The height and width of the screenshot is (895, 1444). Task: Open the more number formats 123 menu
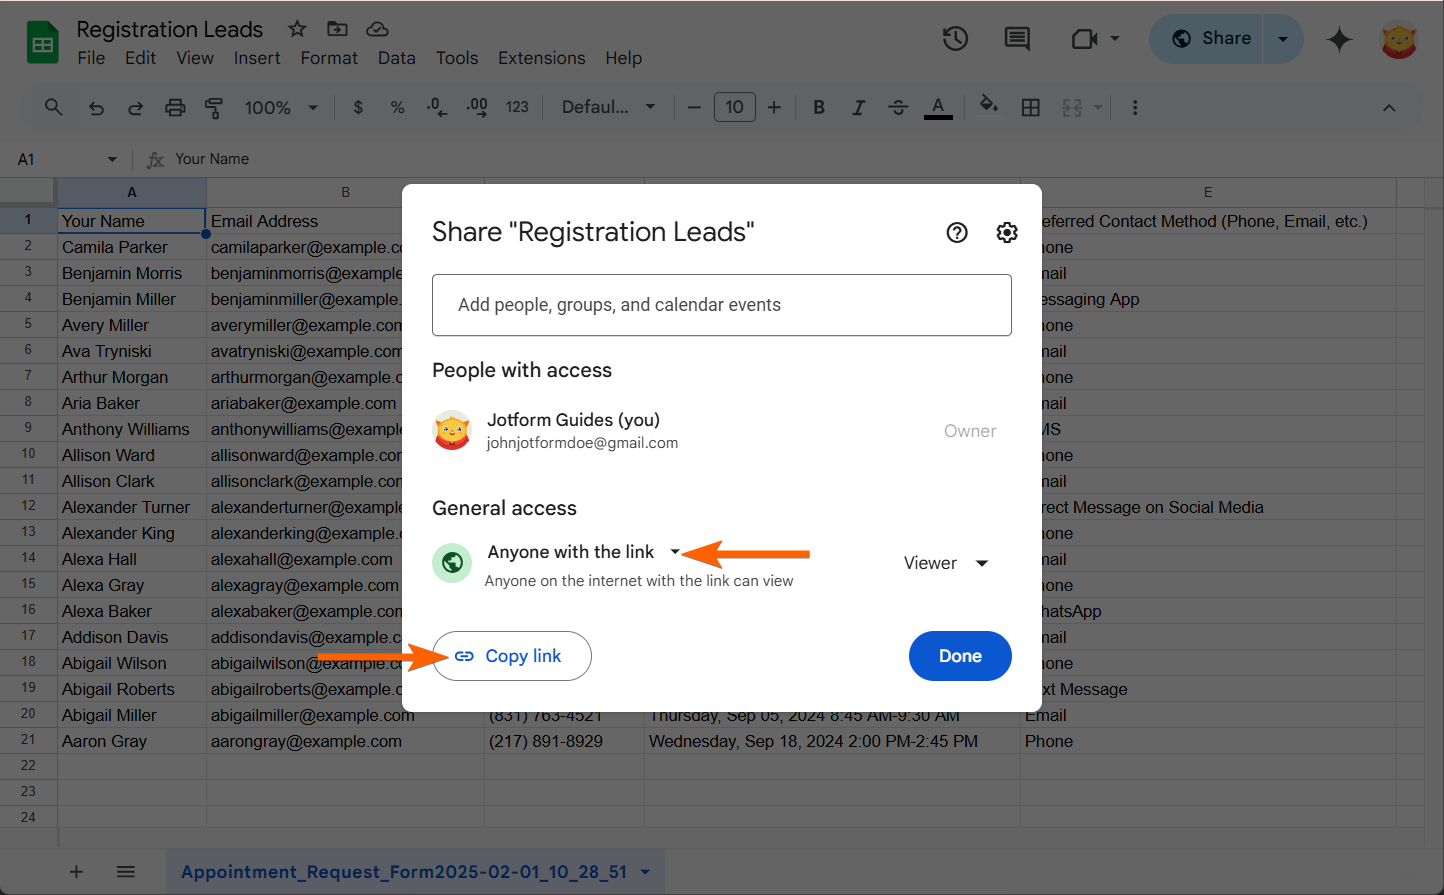click(x=517, y=107)
